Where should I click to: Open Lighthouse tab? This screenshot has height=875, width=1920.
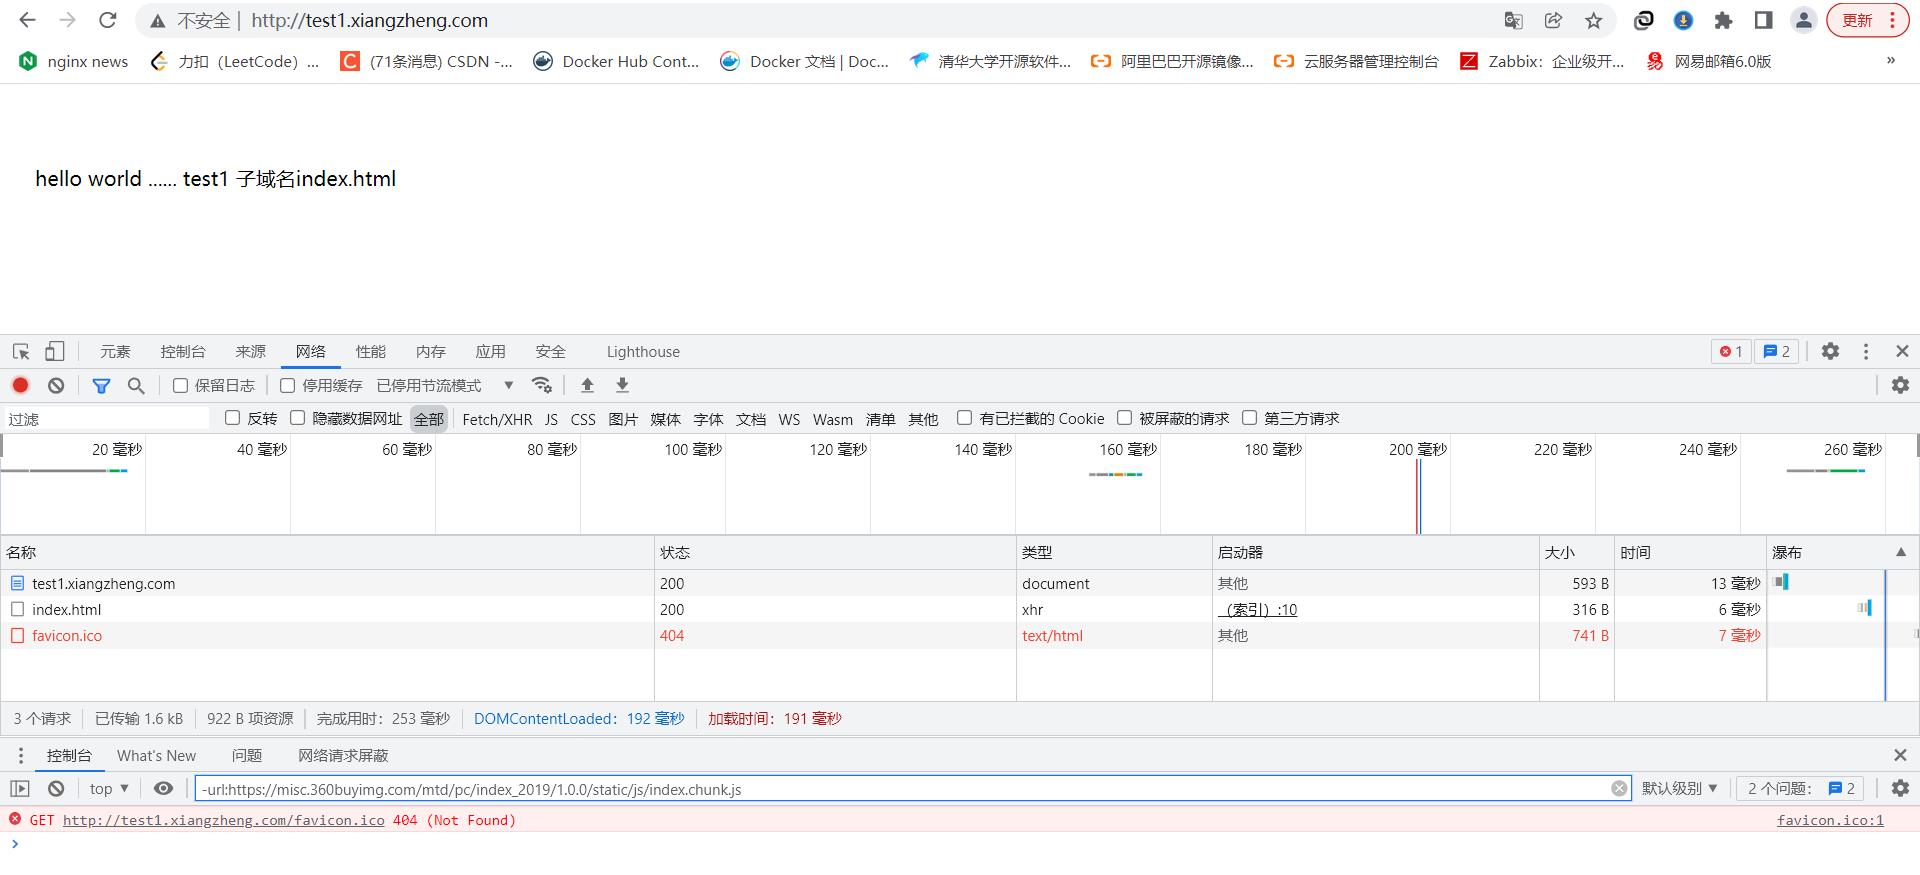[643, 351]
